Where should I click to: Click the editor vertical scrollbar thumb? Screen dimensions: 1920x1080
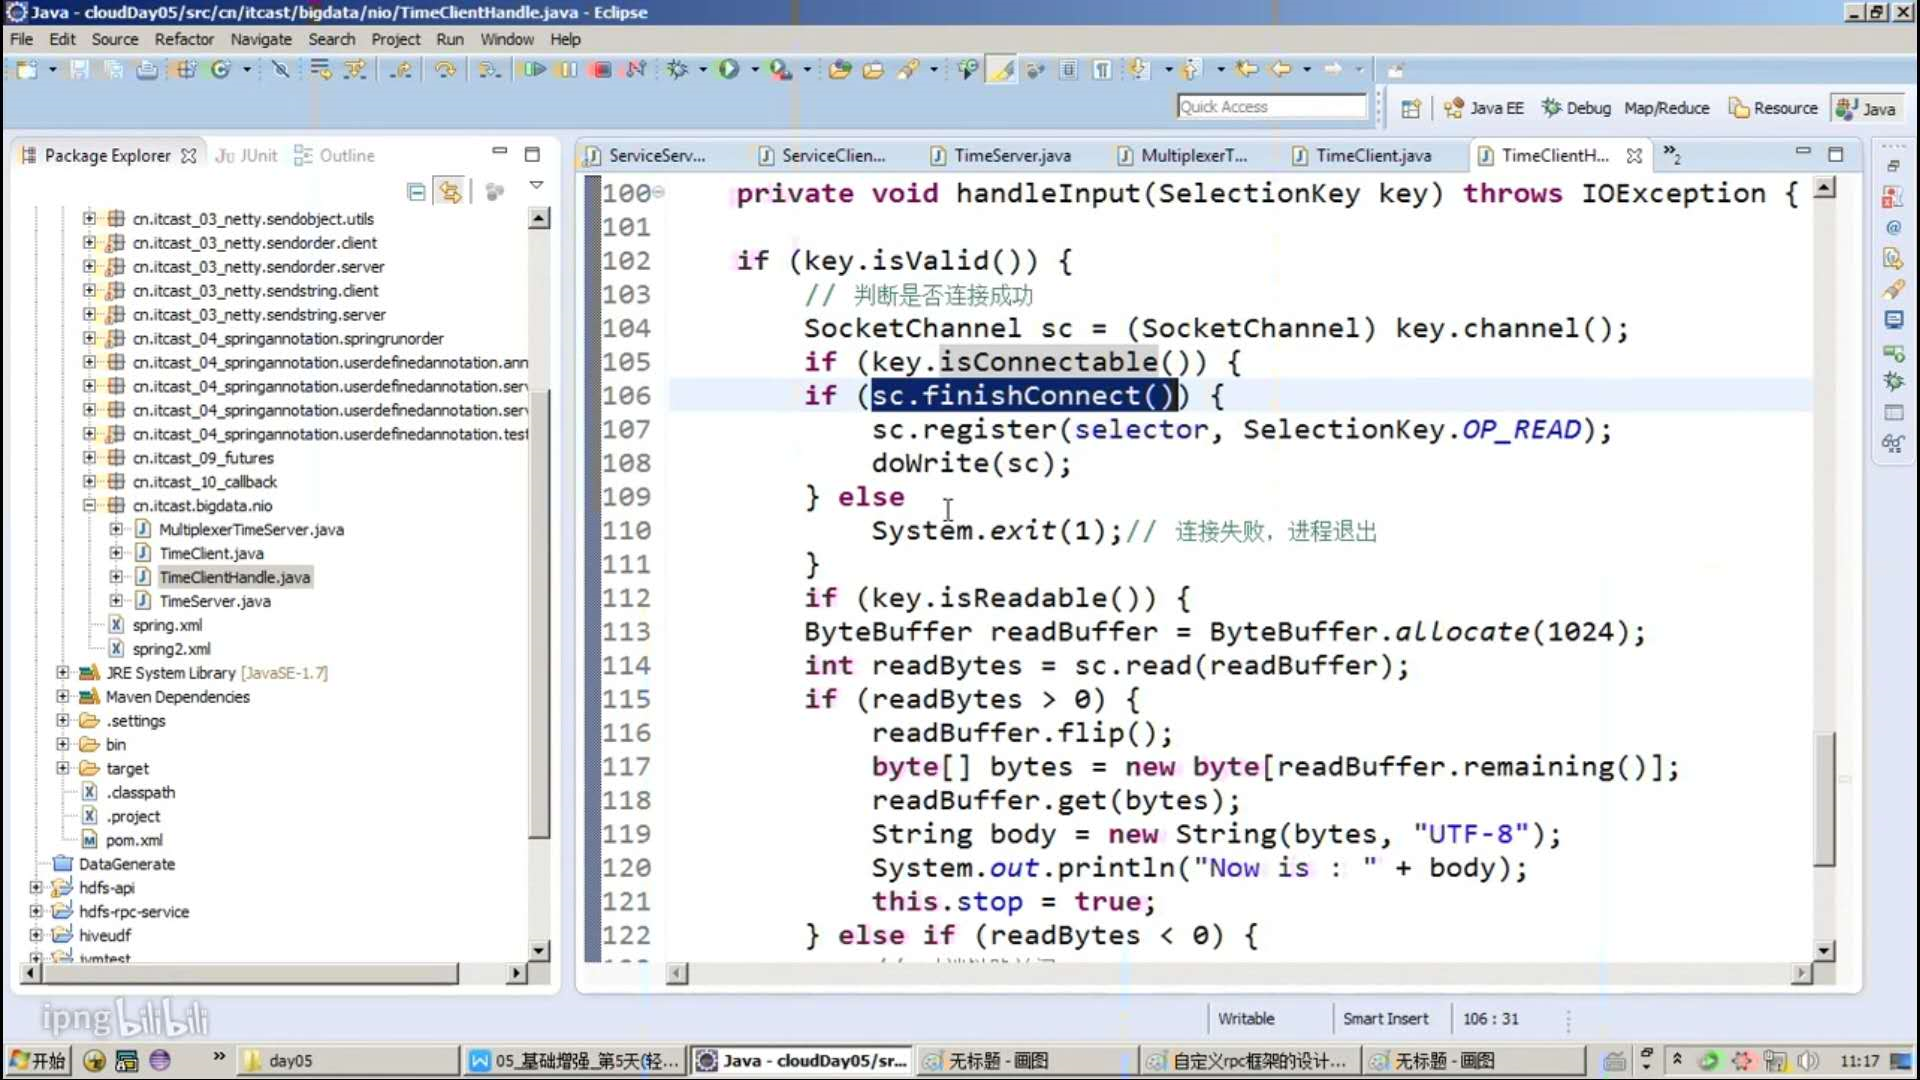1825,800
